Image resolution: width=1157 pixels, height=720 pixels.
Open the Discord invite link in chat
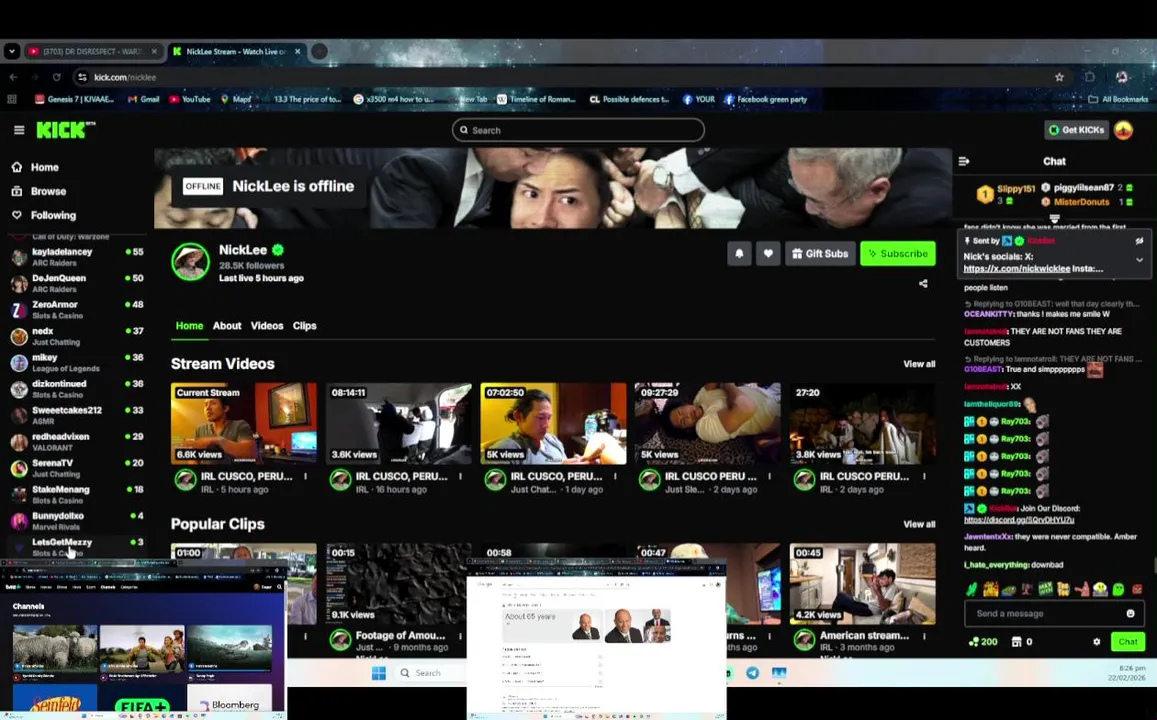coord(1018,519)
